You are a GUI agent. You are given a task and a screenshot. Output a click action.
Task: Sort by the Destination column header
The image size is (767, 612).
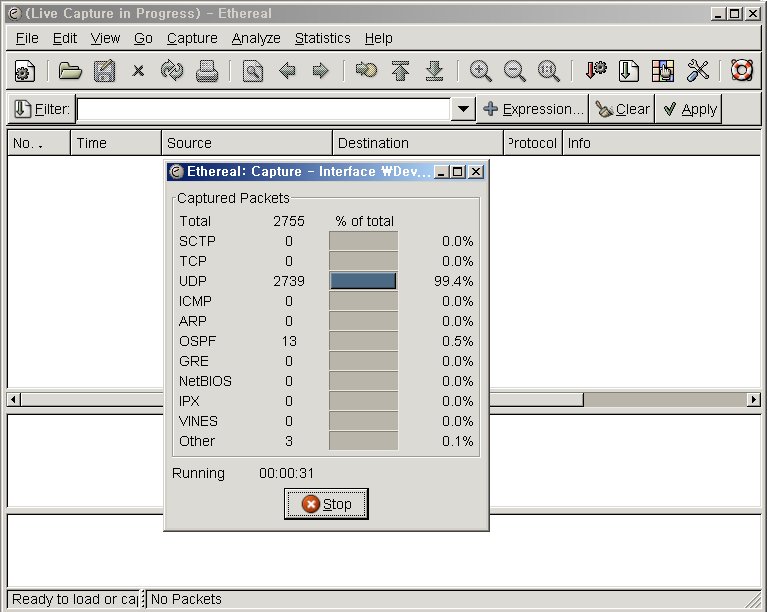418,143
